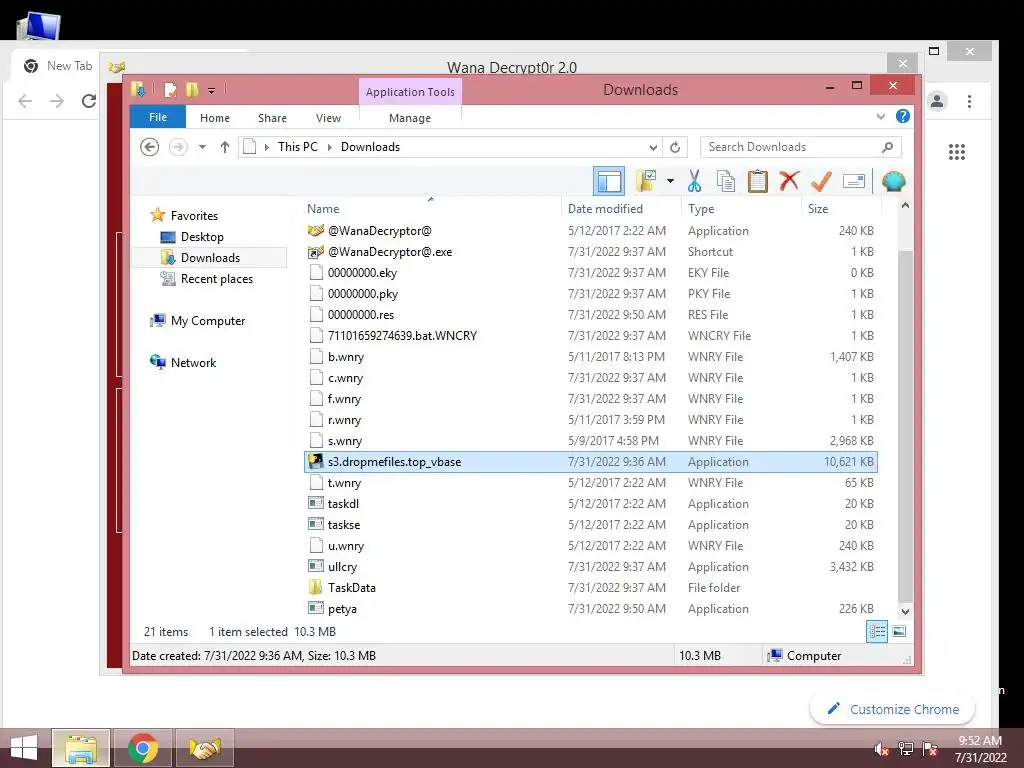
Task: Switch to the View ribbon tab
Action: tap(328, 118)
